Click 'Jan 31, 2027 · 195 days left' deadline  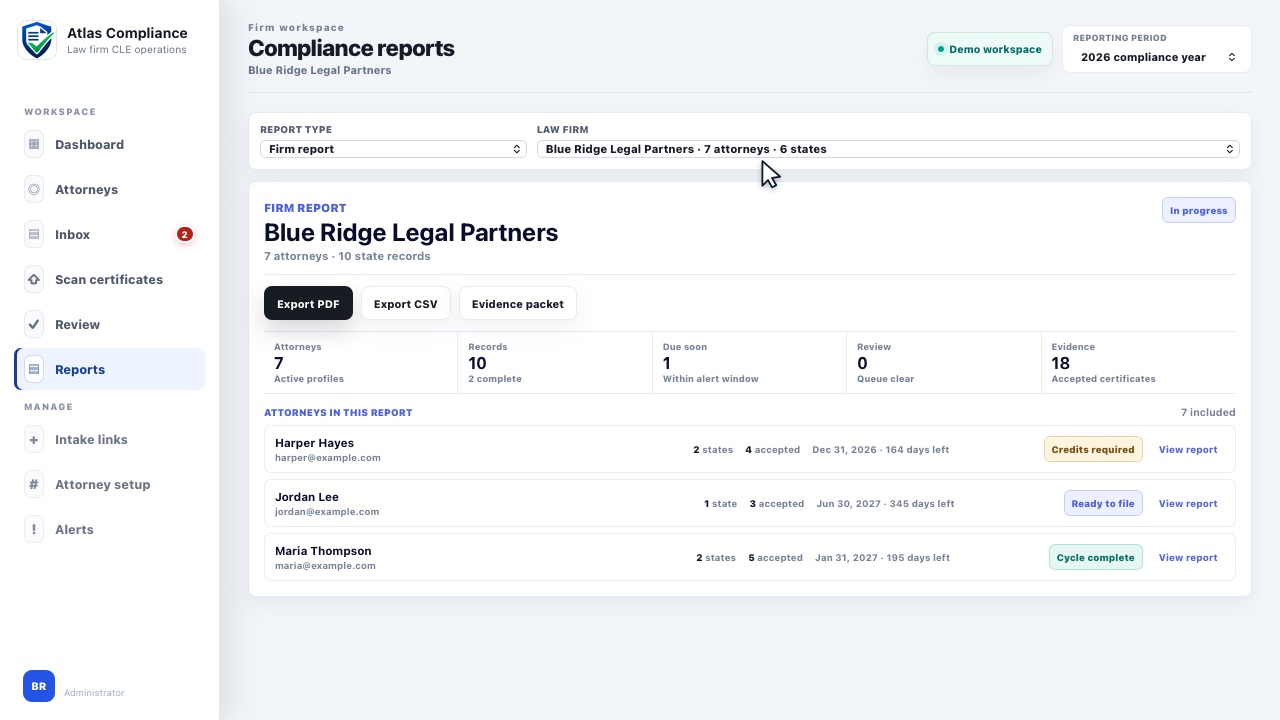[882, 558]
